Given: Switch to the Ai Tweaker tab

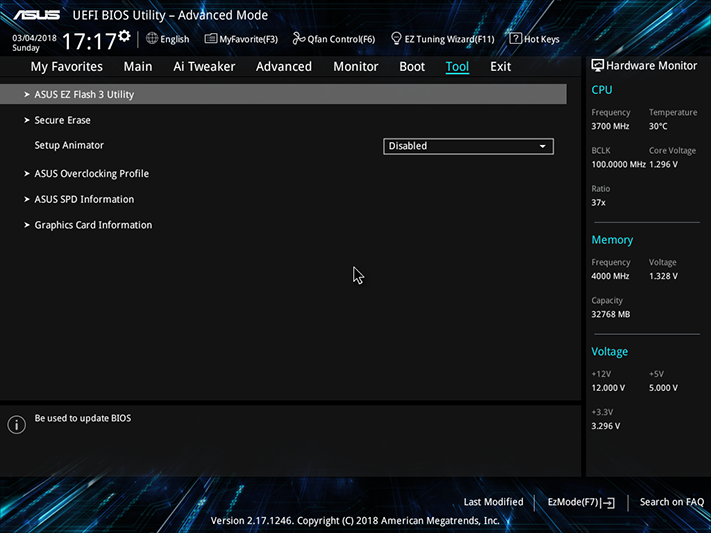Looking at the screenshot, I should click(x=204, y=67).
